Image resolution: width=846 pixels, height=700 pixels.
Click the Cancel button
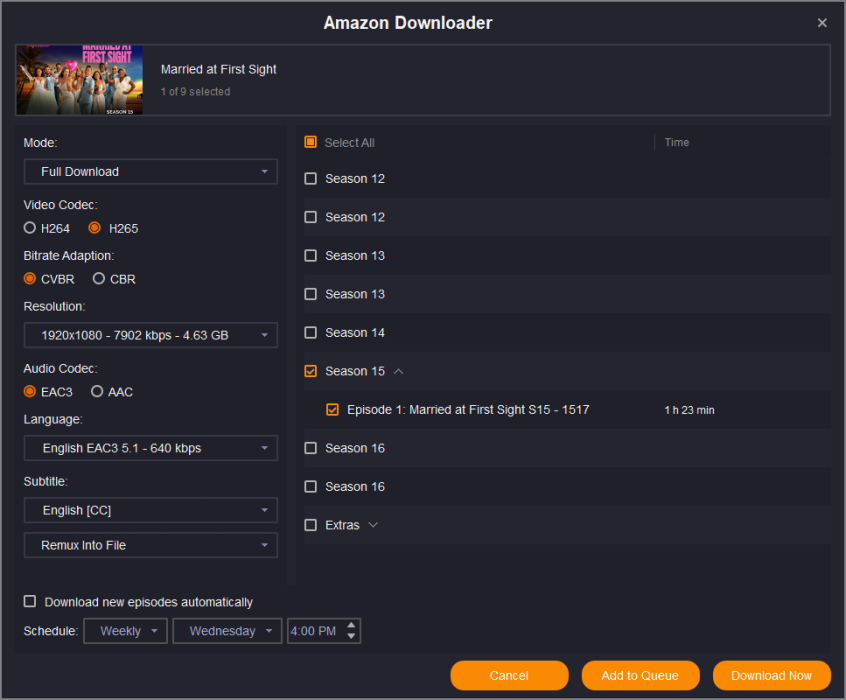509,676
